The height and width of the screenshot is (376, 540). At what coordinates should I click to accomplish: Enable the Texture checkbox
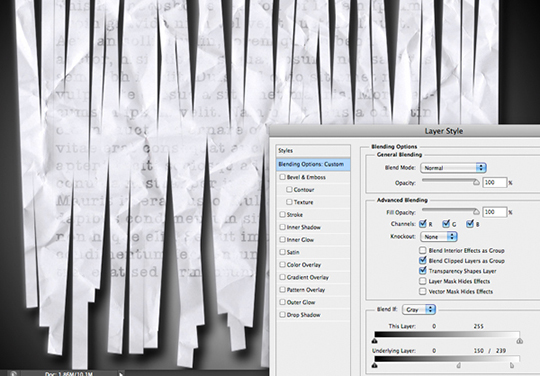pos(289,202)
